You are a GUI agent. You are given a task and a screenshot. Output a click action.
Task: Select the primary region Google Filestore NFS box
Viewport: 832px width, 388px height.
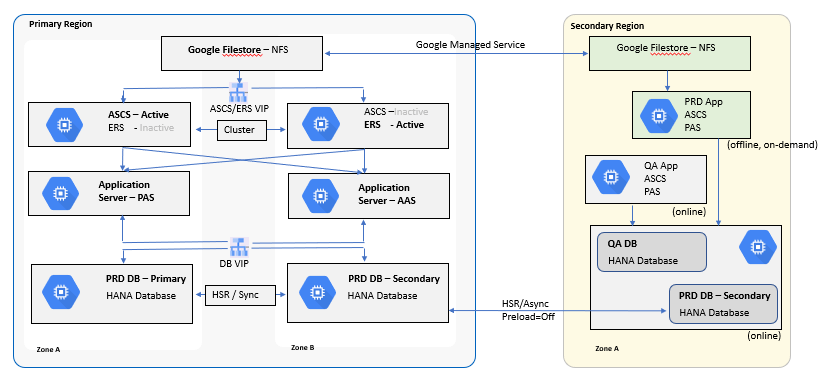point(242,53)
